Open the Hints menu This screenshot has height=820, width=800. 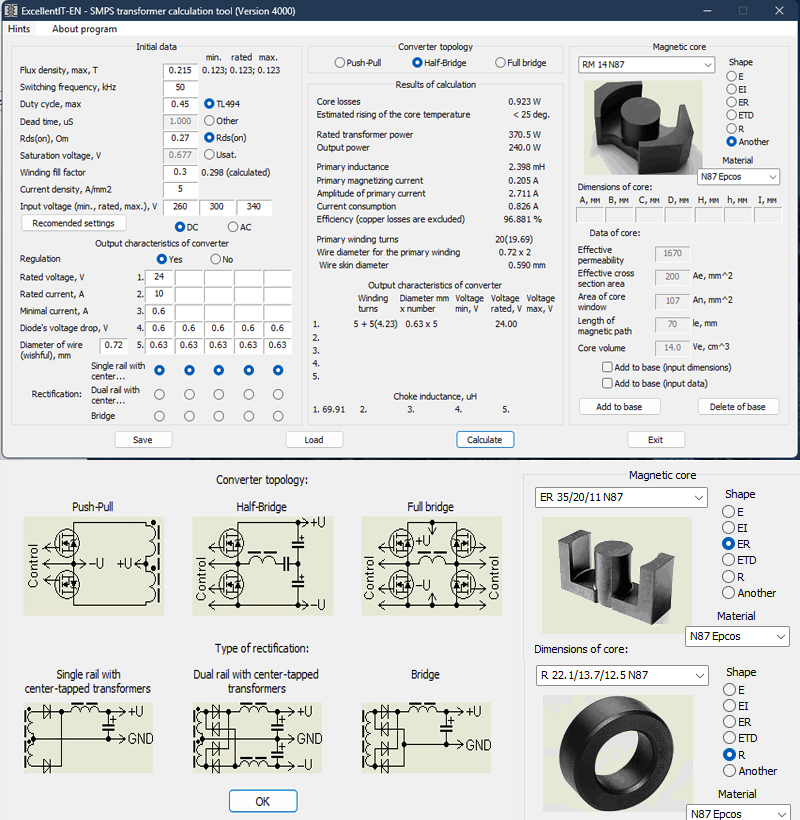pyautogui.click(x=19, y=29)
